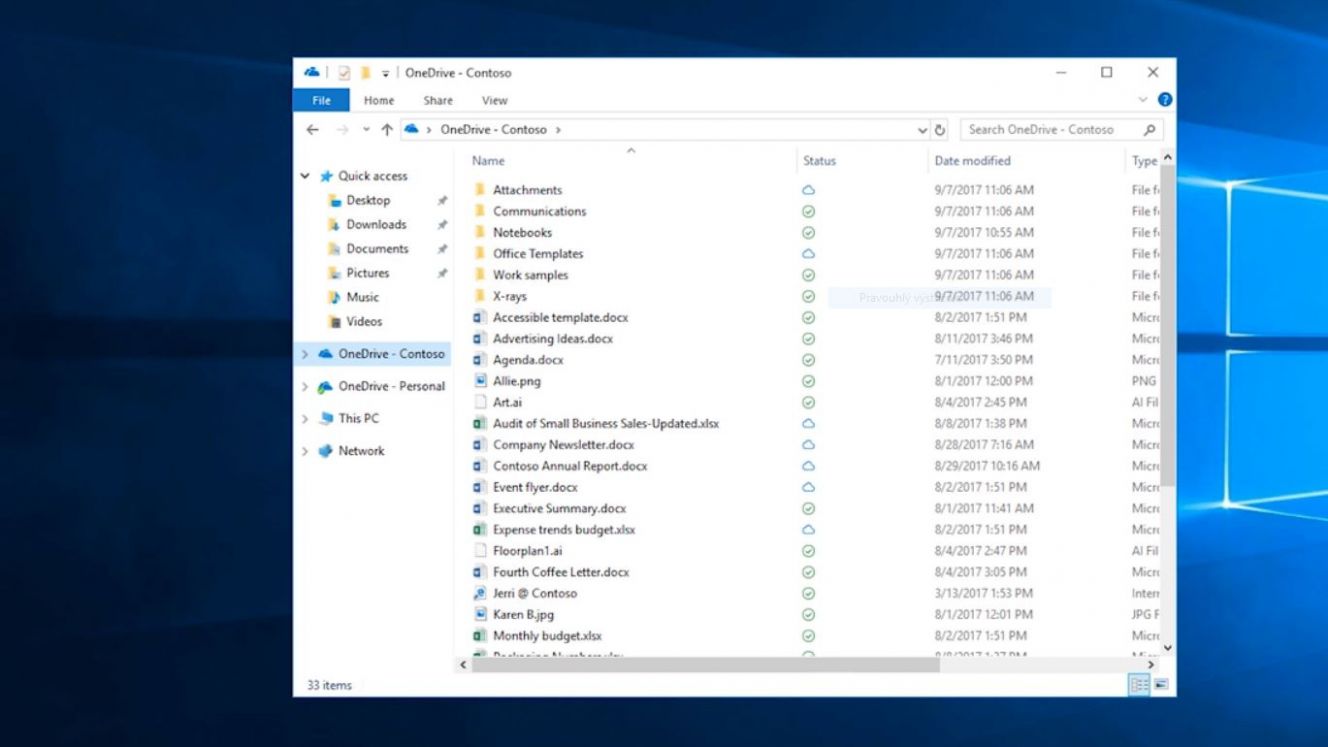Expand the OneDrive - Personal tree node
The height and width of the screenshot is (747, 1328).
coord(305,386)
